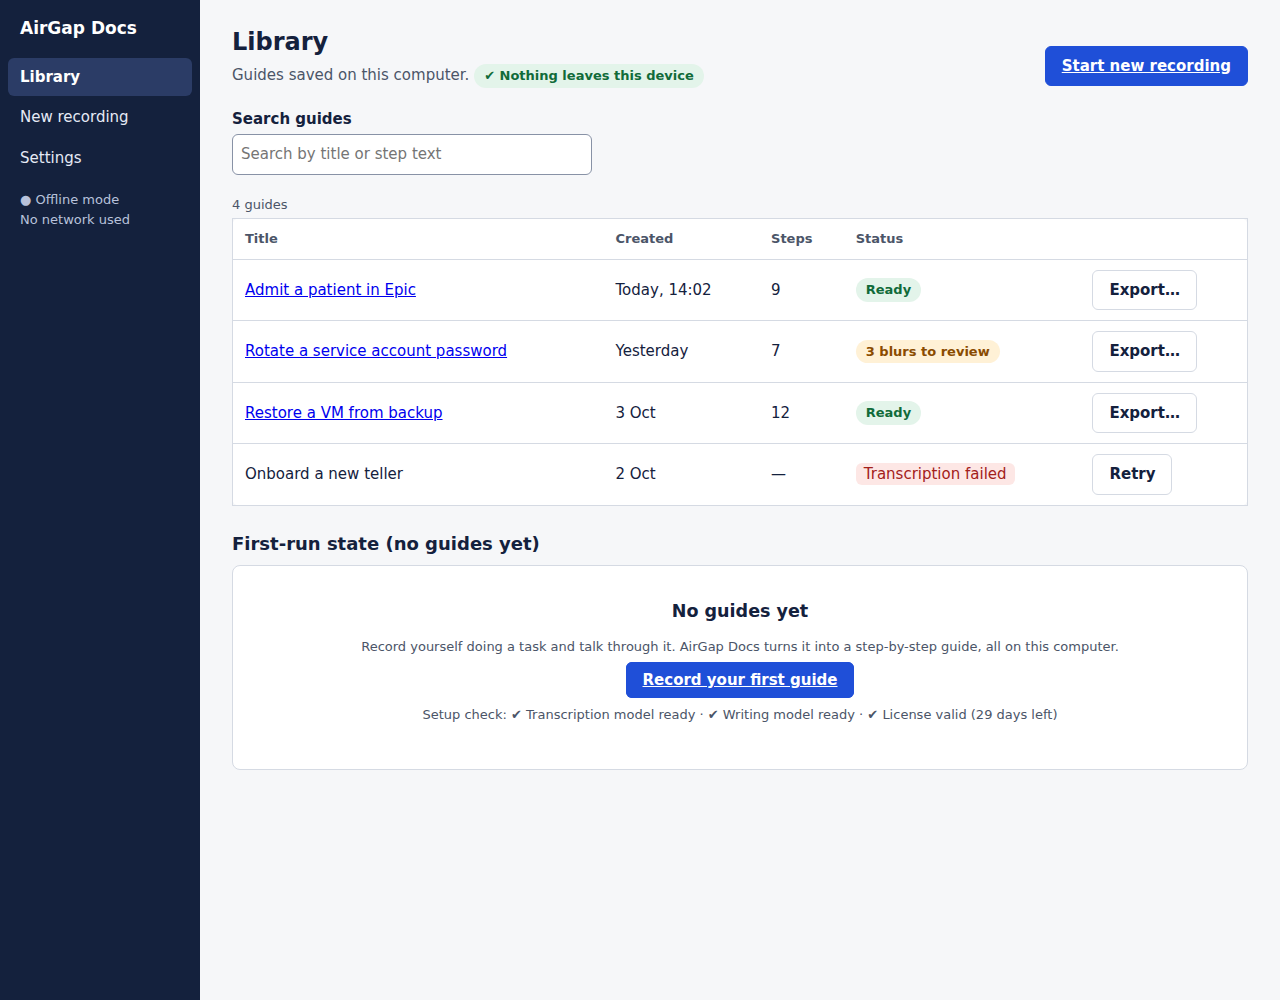Click the AirGap Docs app title
1280x1000 pixels.
78,28
